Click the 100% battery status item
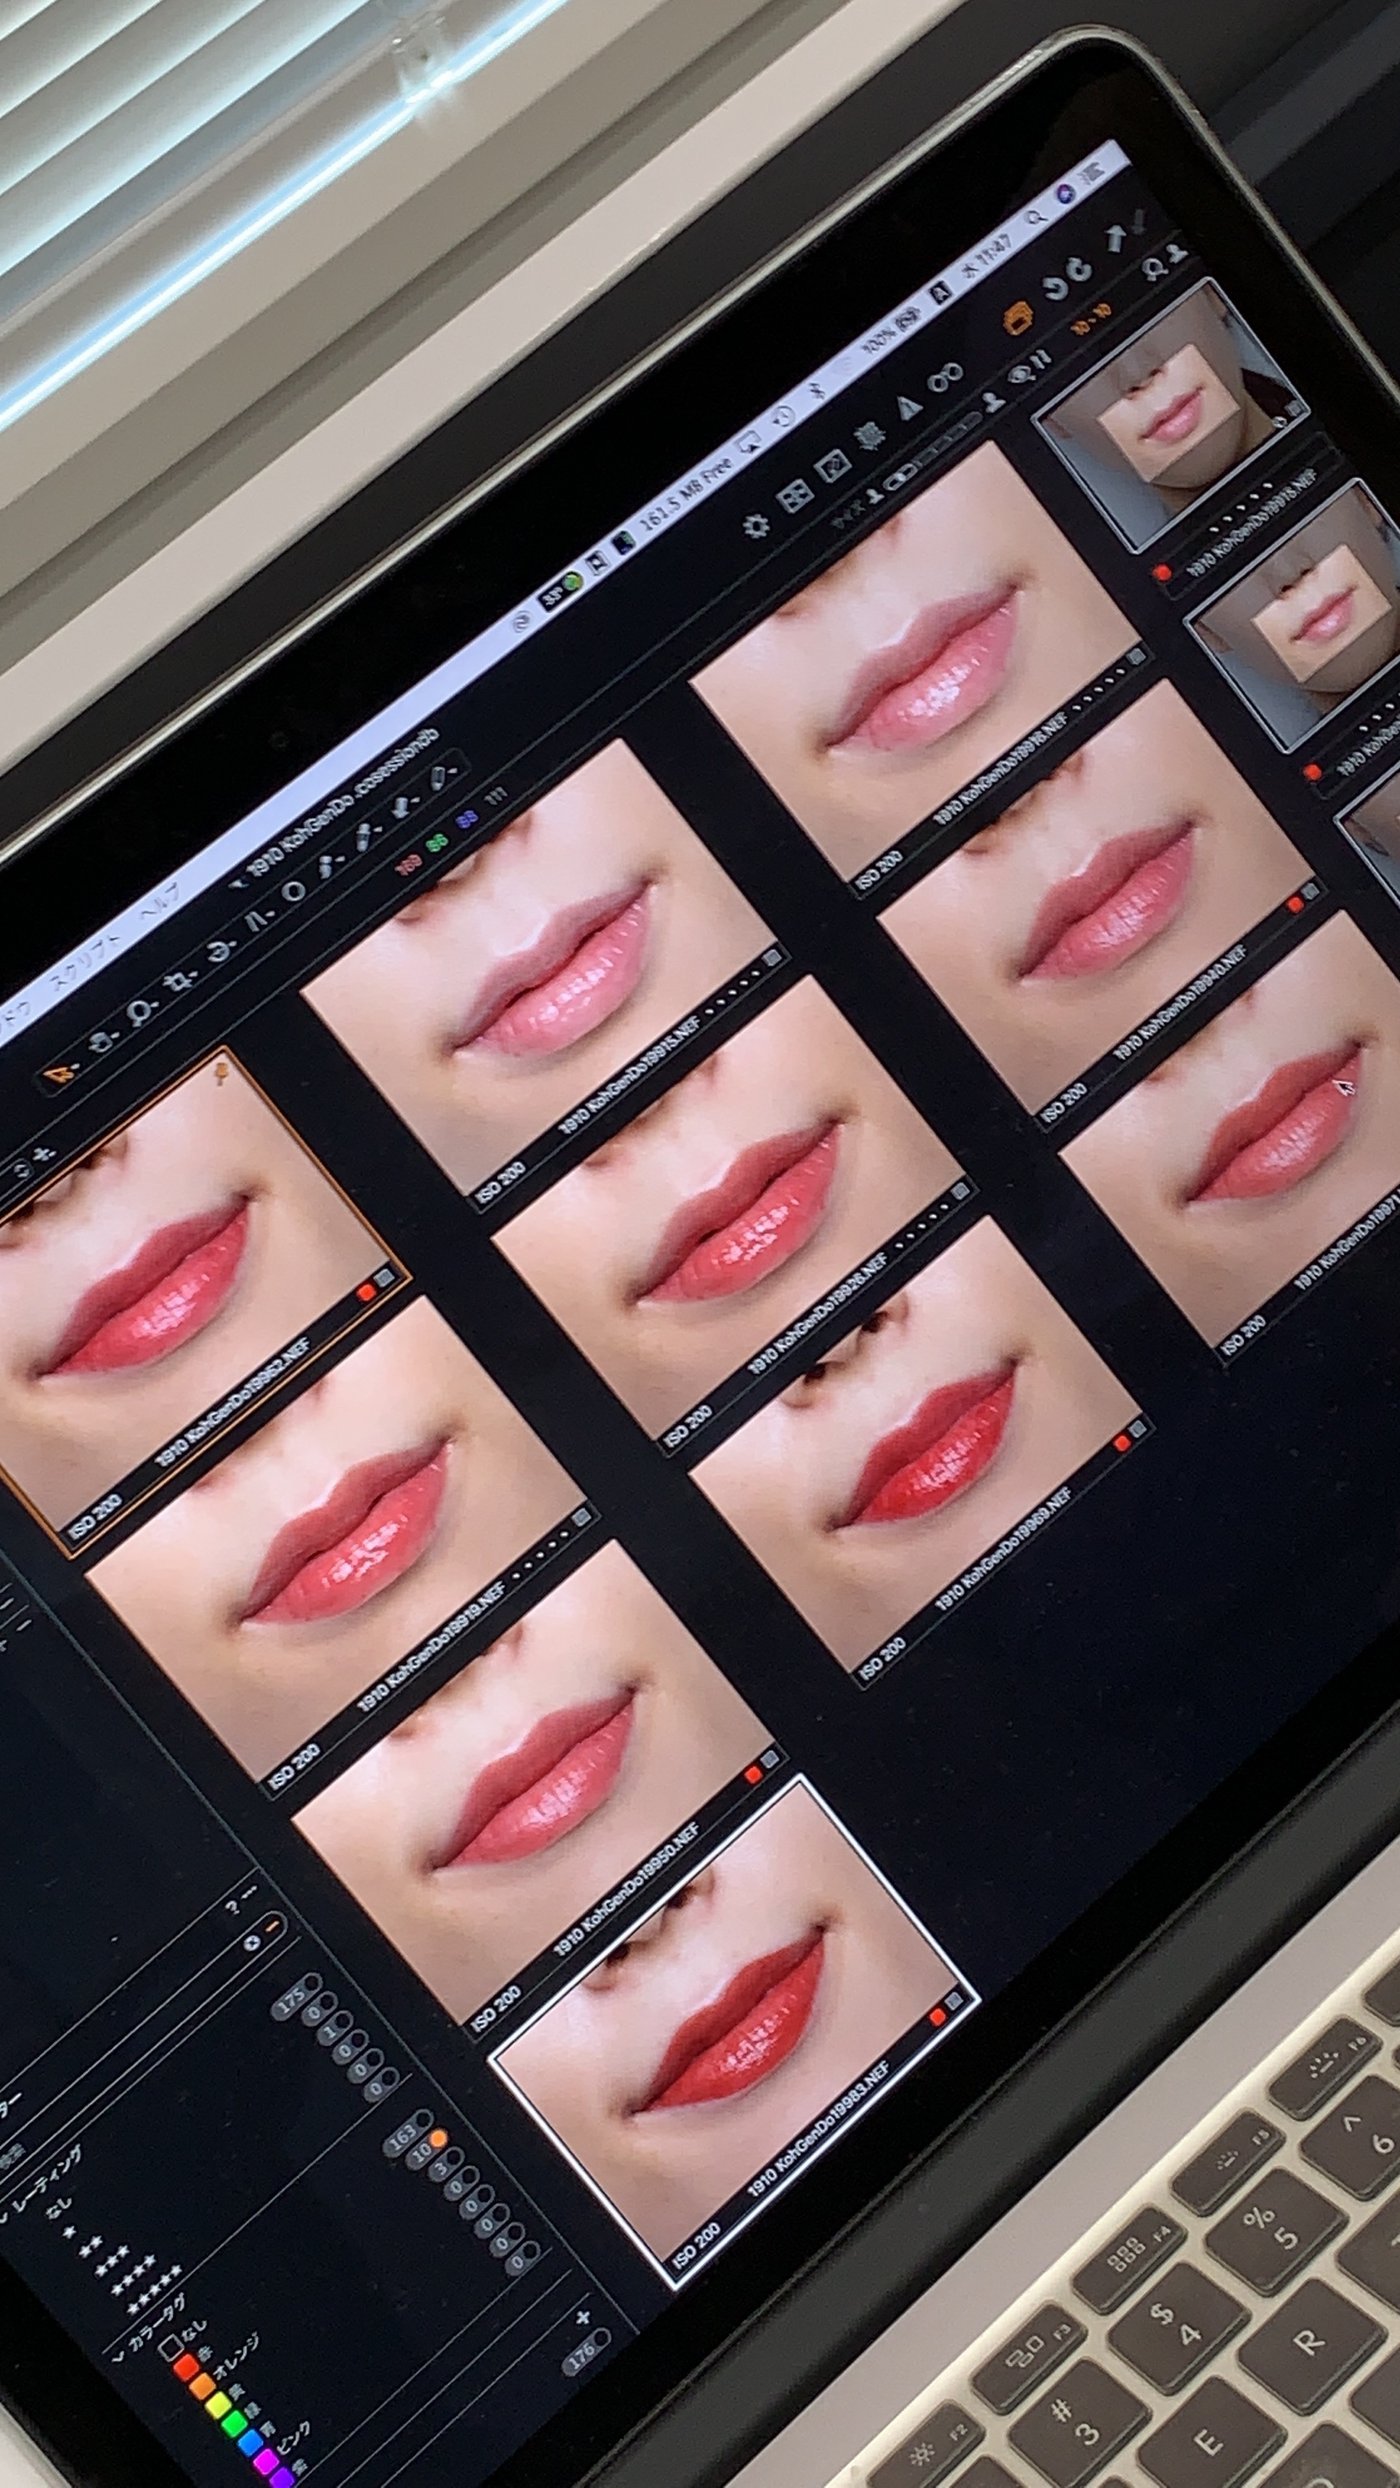1400x2488 pixels. pos(891,333)
